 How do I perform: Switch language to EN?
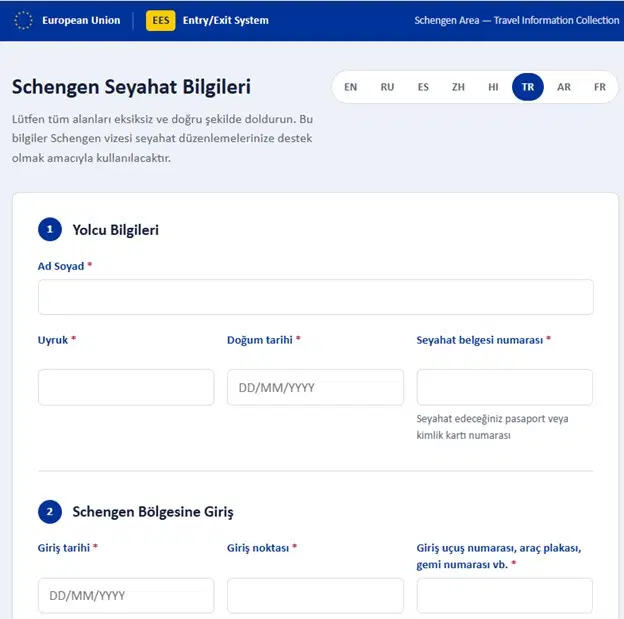pyautogui.click(x=350, y=87)
